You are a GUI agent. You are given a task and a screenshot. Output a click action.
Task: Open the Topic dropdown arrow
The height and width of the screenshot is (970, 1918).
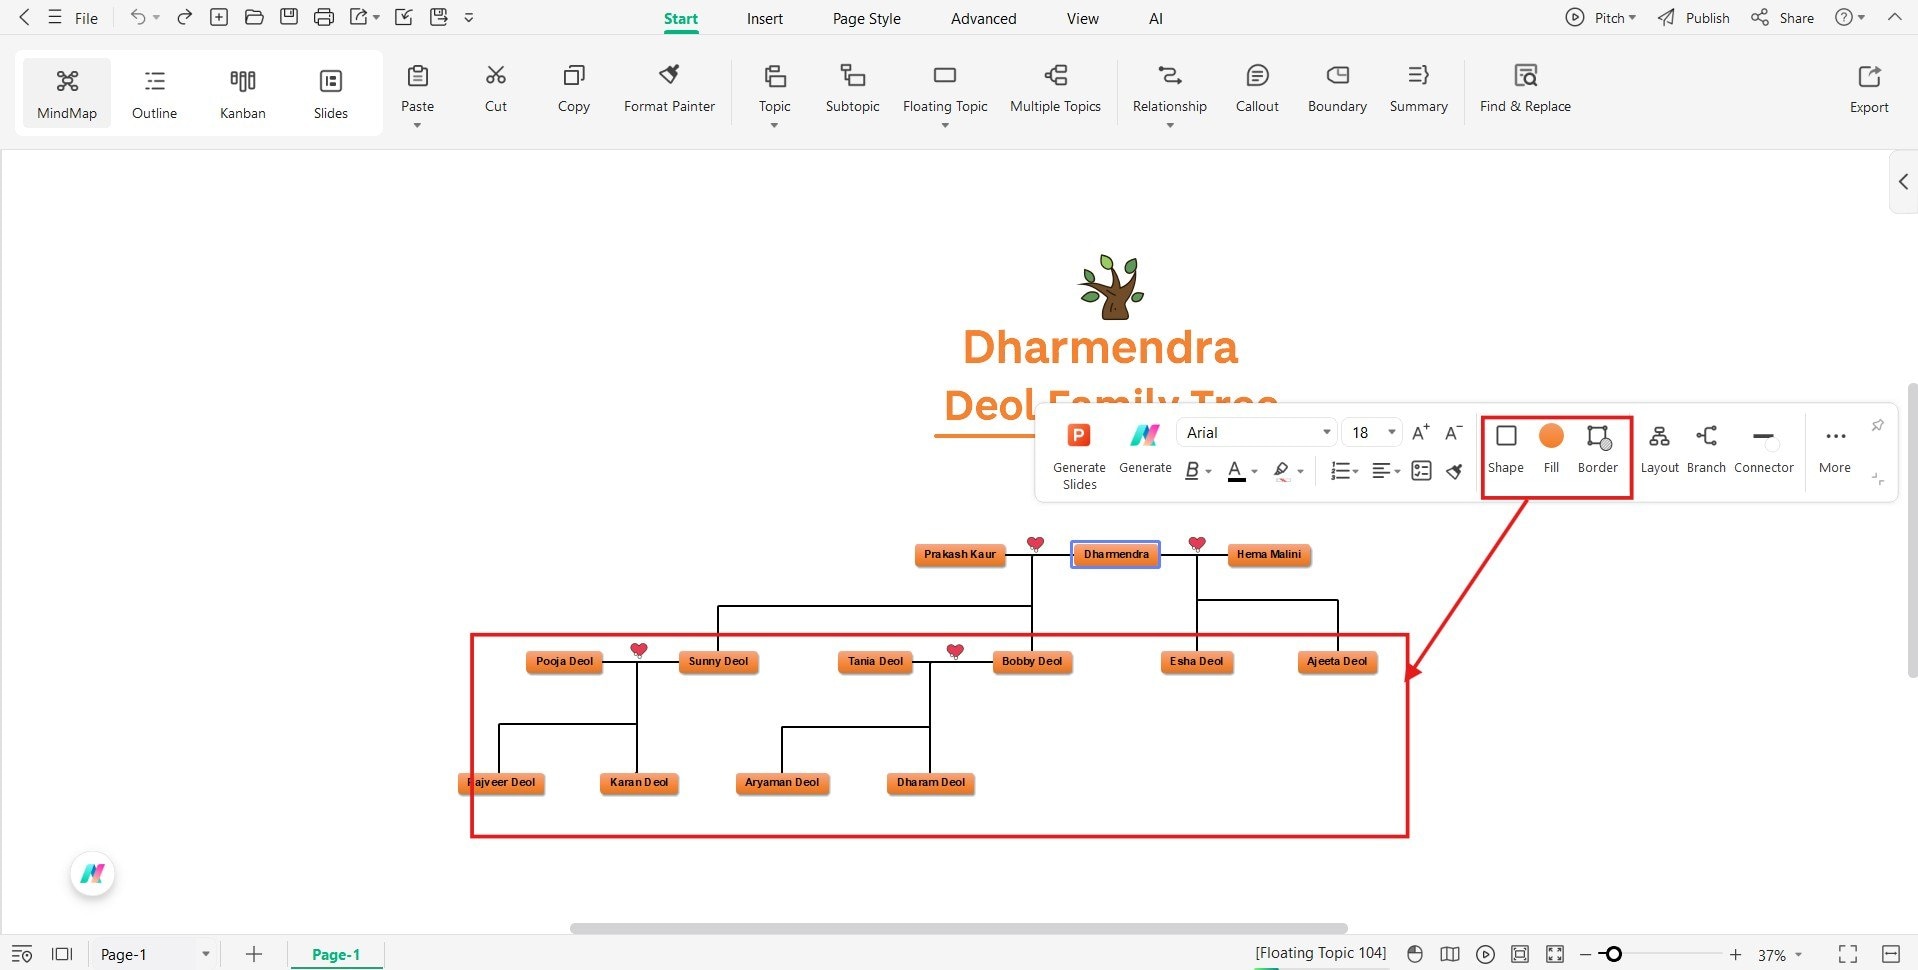coord(773,124)
